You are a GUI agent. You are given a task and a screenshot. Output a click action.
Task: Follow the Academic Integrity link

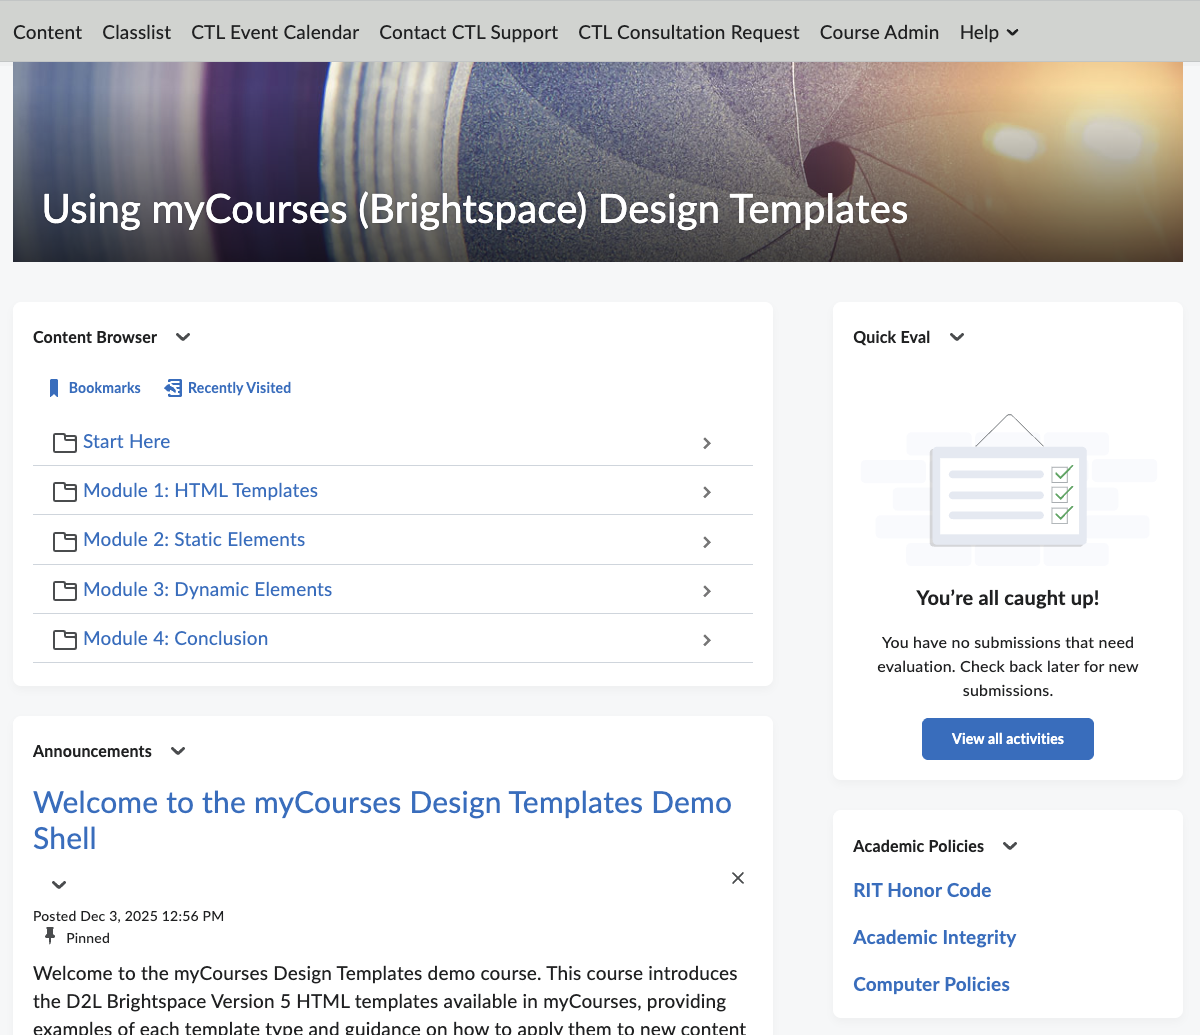934,937
